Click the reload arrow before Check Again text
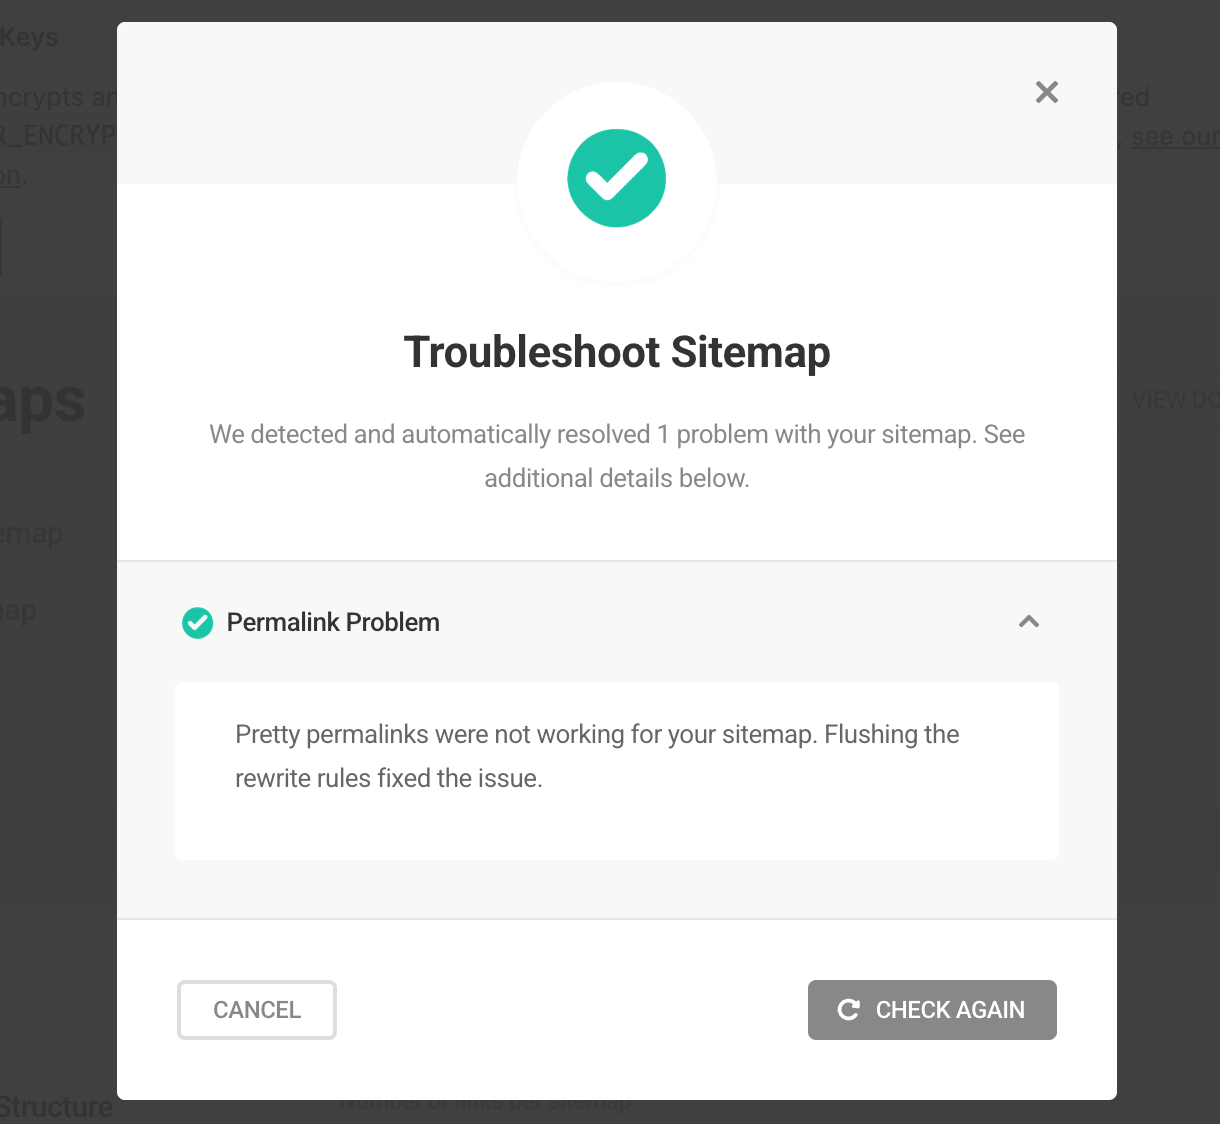 pos(848,1010)
